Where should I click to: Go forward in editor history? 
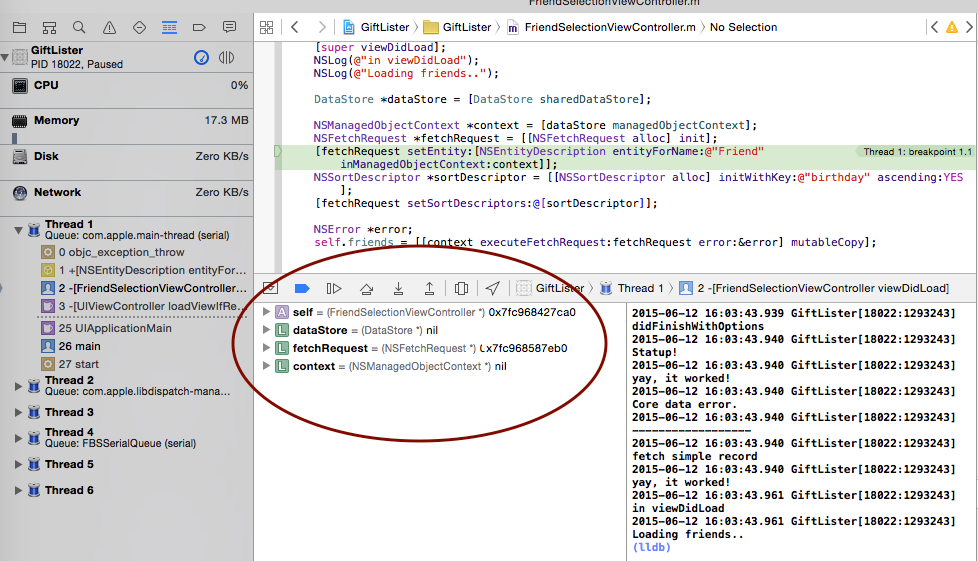tap(322, 27)
